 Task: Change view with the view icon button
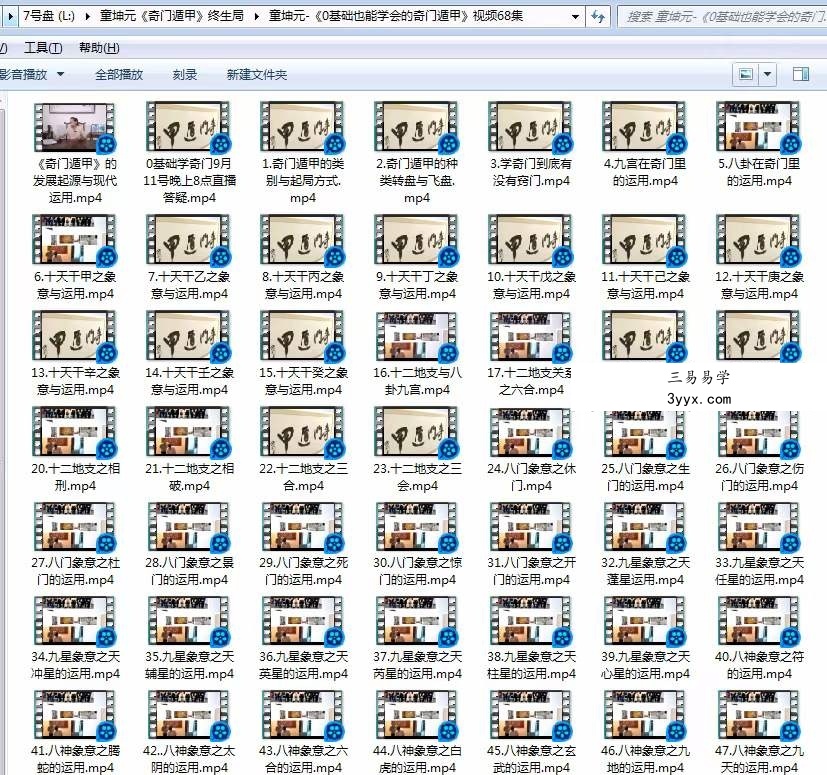coord(746,74)
